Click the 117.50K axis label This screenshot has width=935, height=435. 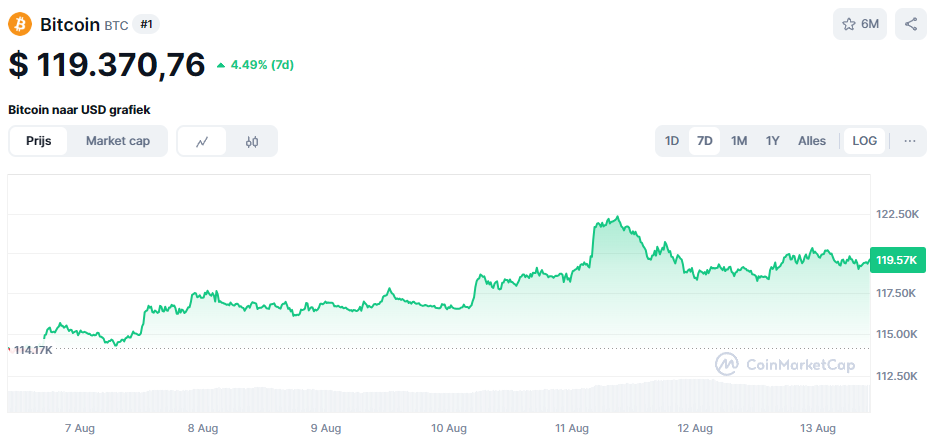click(x=896, y=294)
